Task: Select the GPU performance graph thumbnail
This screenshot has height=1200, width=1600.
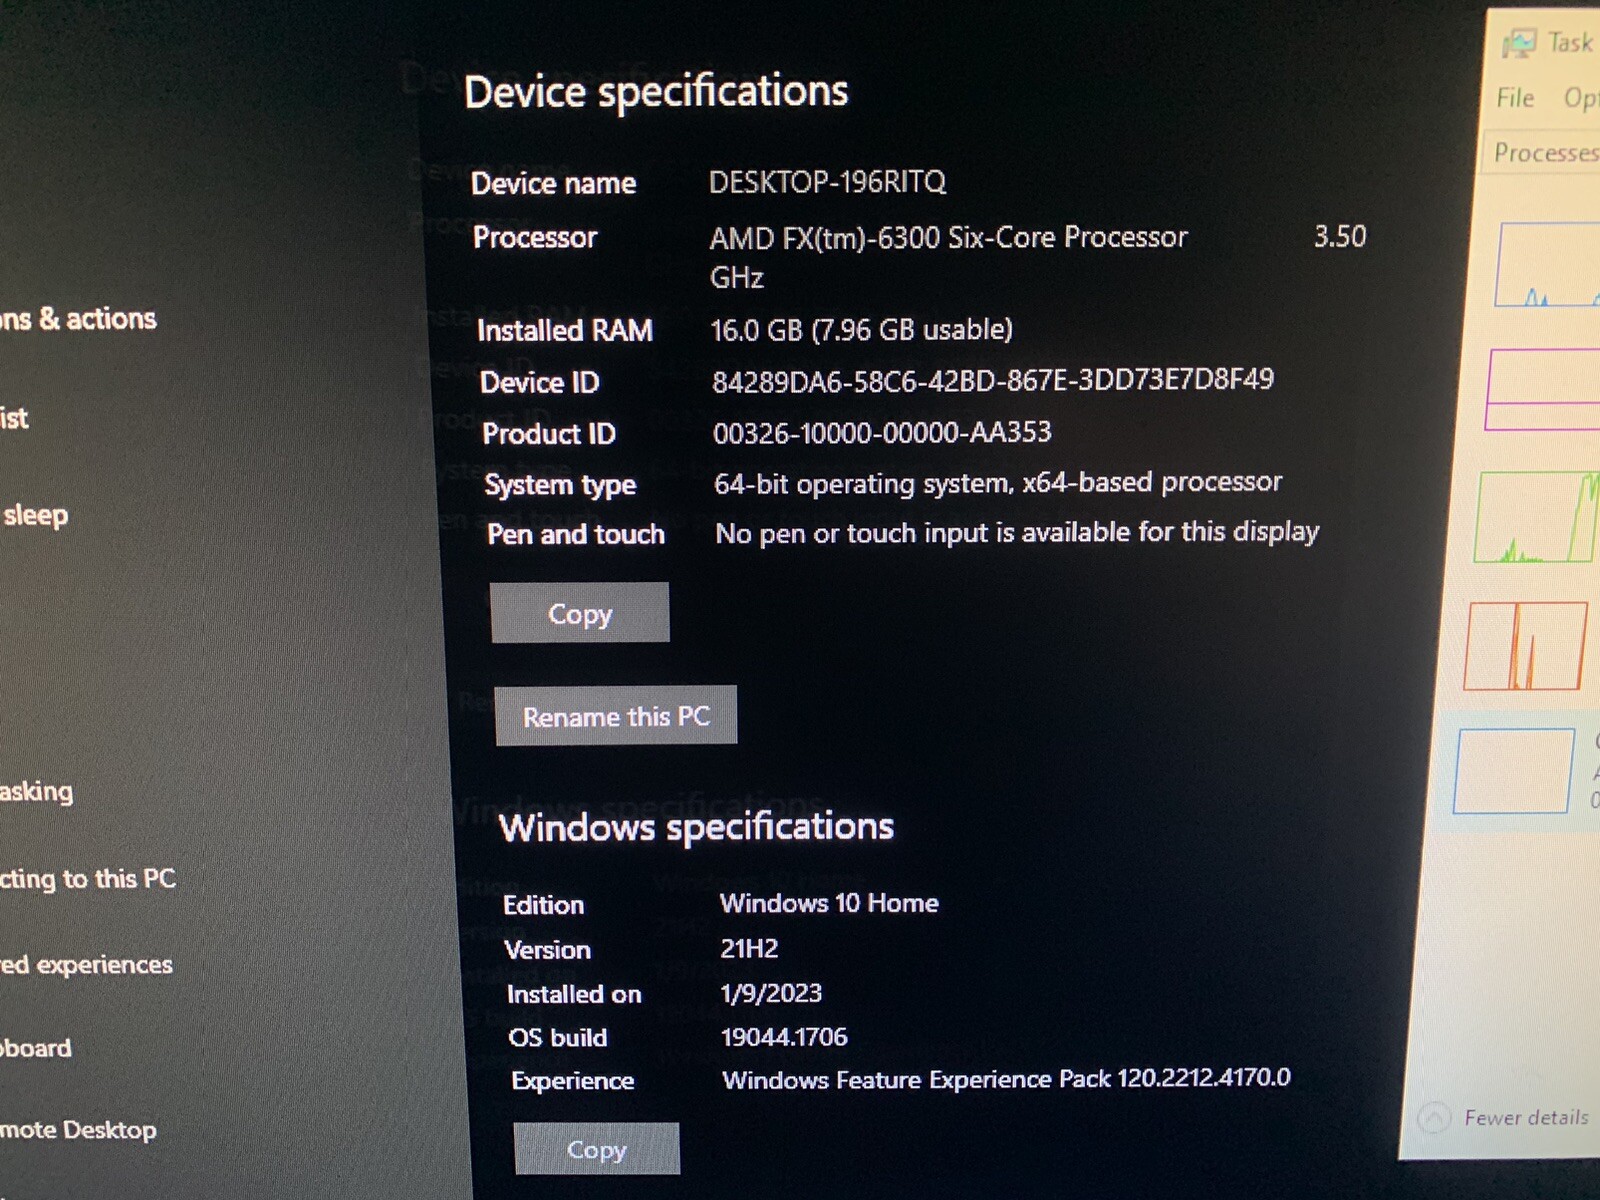Action: click(1513, 770)
